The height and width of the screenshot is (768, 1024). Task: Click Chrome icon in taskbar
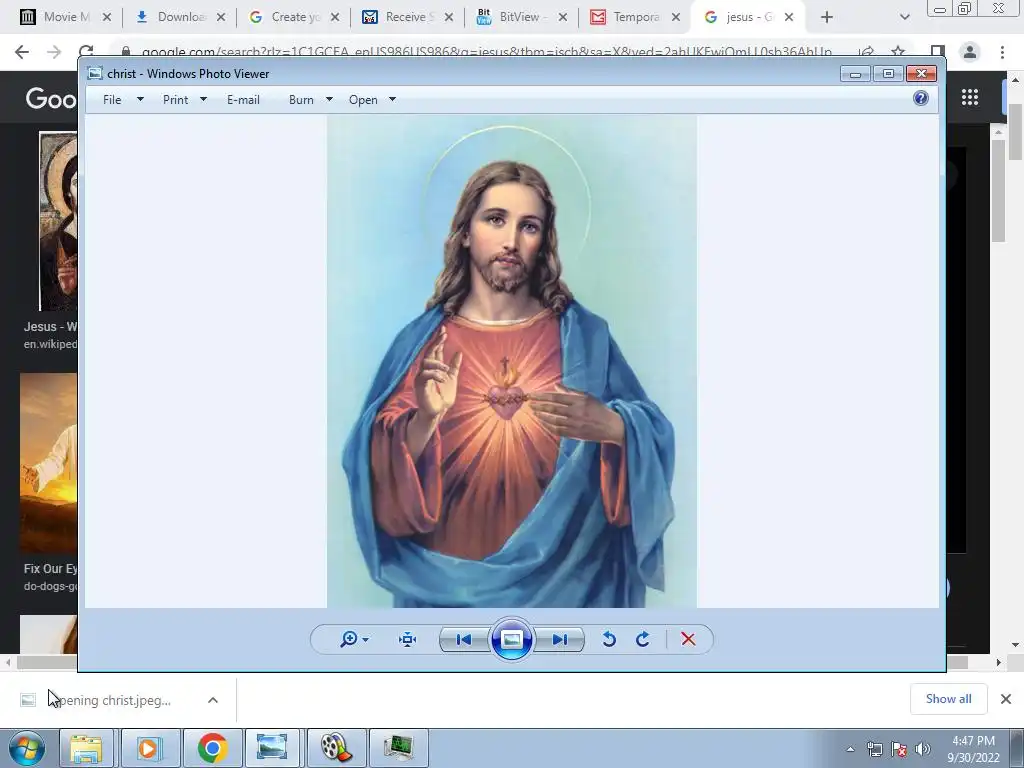pyautogui.click(x=212, y=748)
